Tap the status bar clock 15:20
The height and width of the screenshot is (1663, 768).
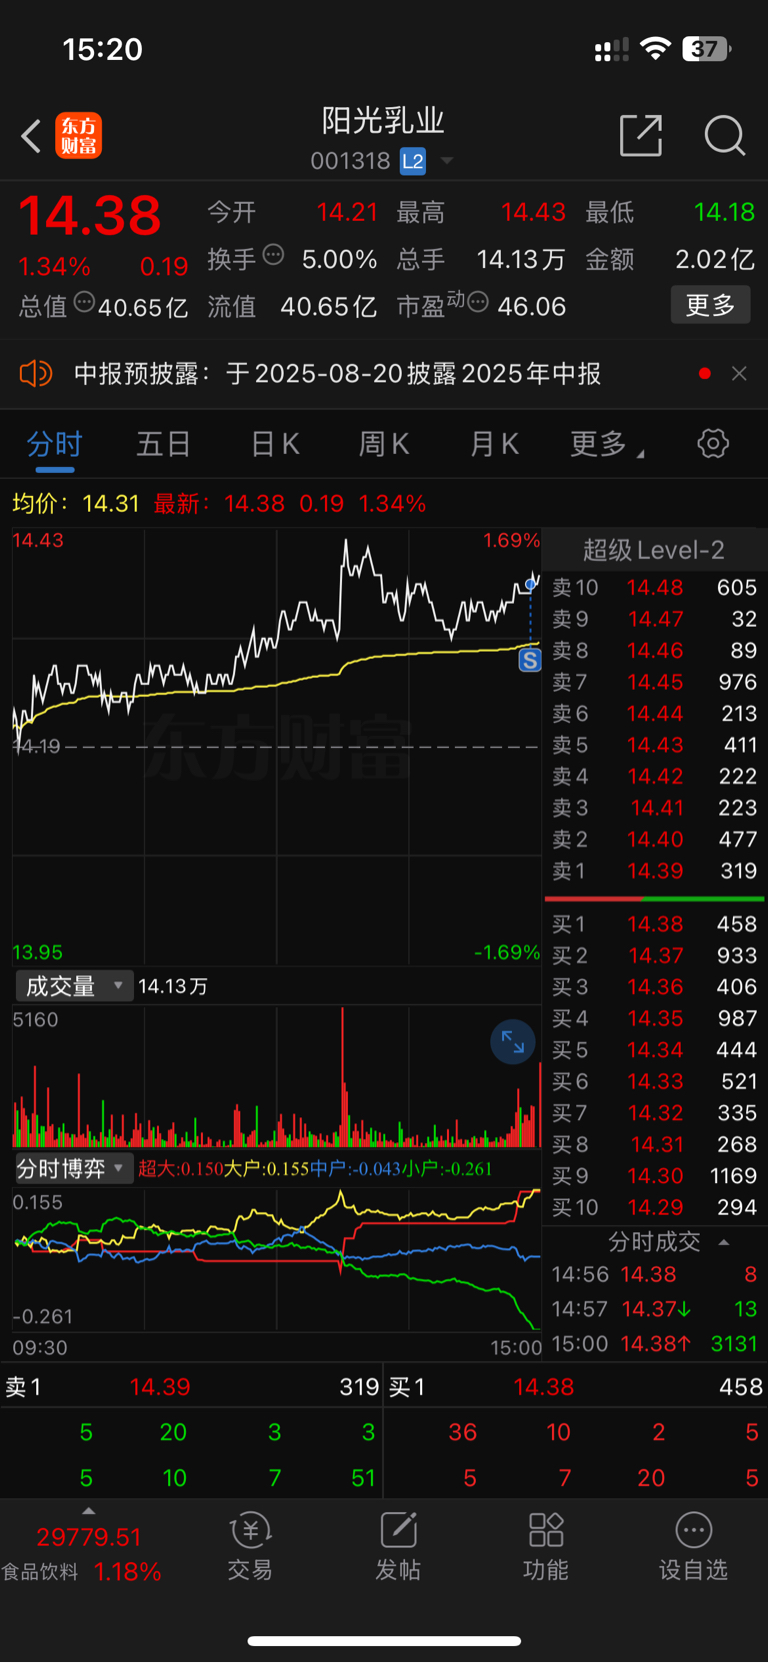pos(102,49)
